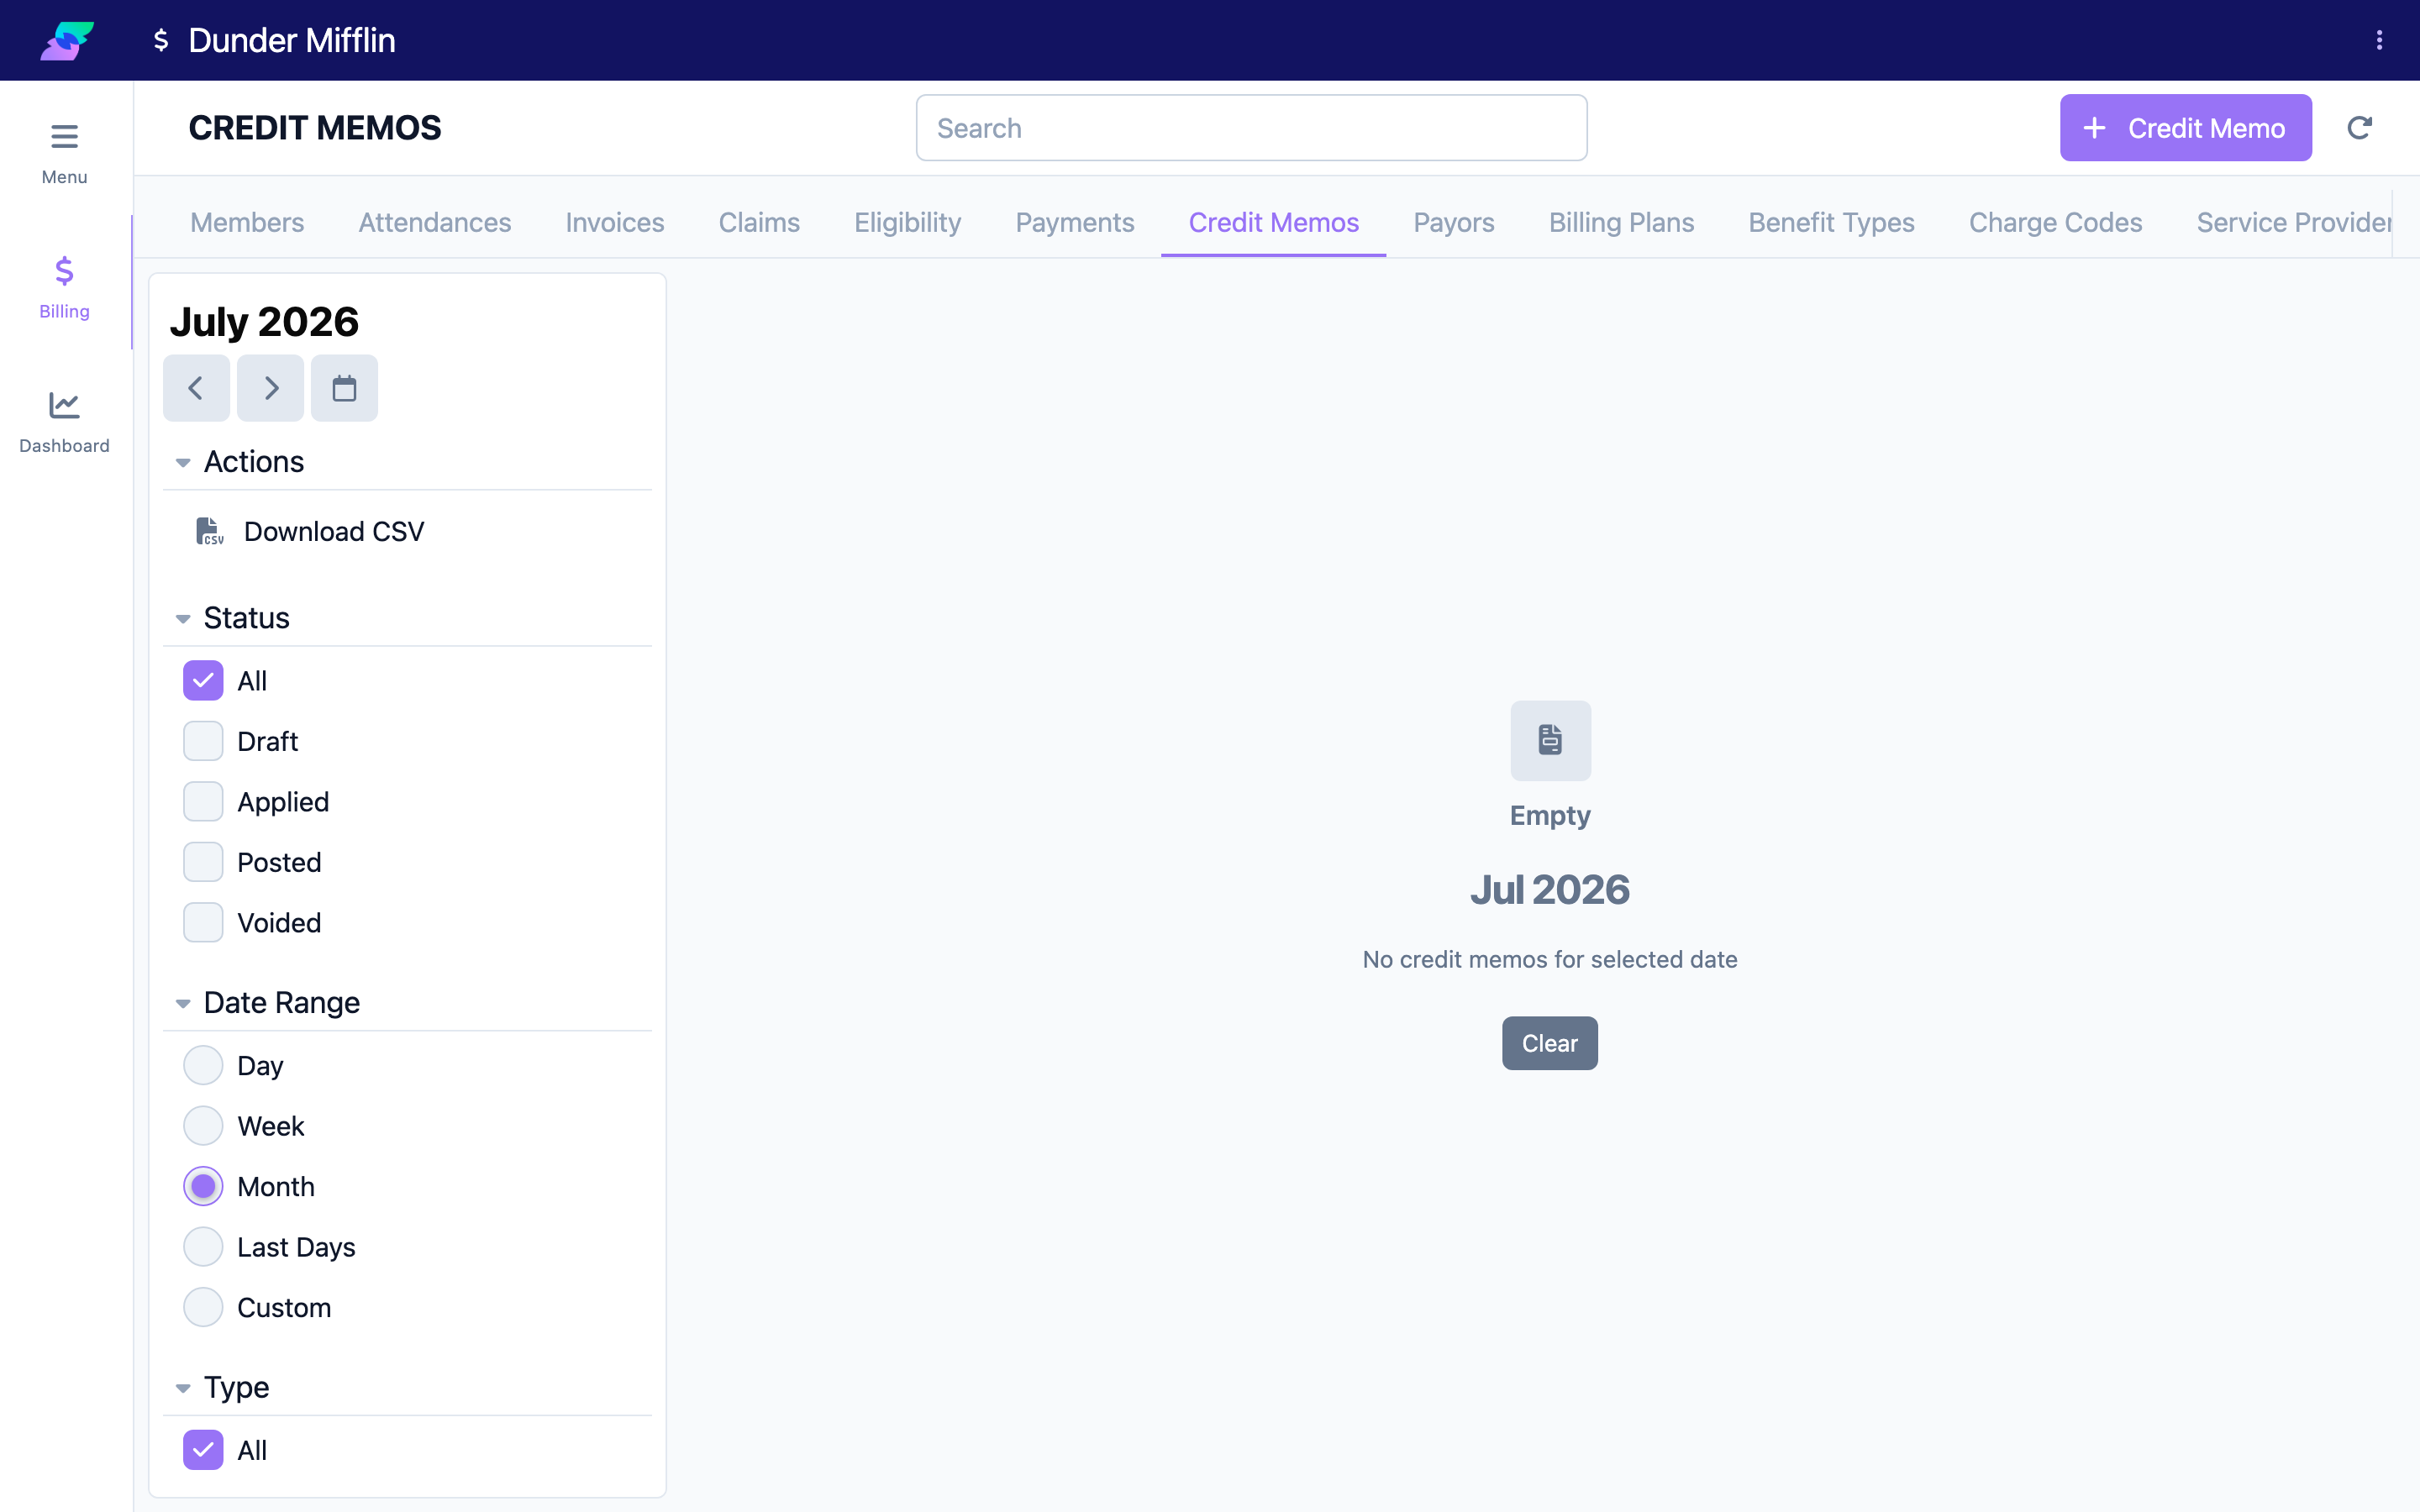
Task: Click the dollar icon beside Dunder Mifflin
Action: coord(161,40)
